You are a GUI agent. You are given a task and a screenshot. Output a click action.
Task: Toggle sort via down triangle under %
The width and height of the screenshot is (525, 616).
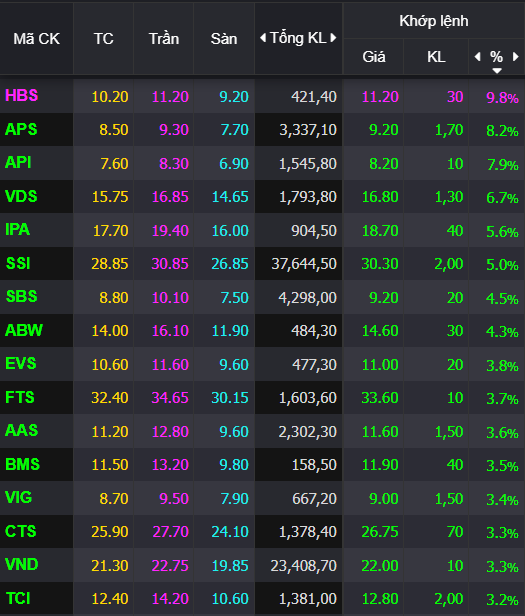(497, 71)
